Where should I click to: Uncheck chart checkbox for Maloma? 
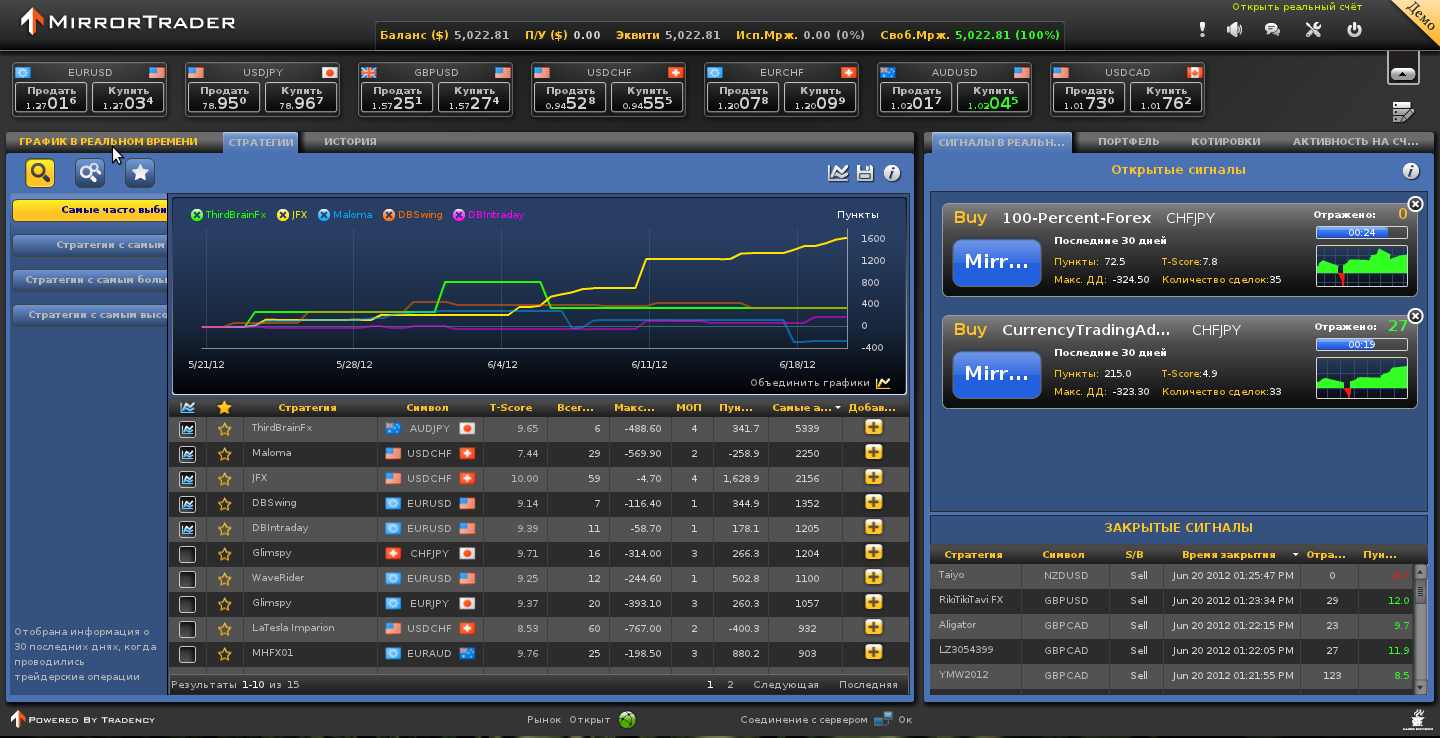[x=187, y=454]
